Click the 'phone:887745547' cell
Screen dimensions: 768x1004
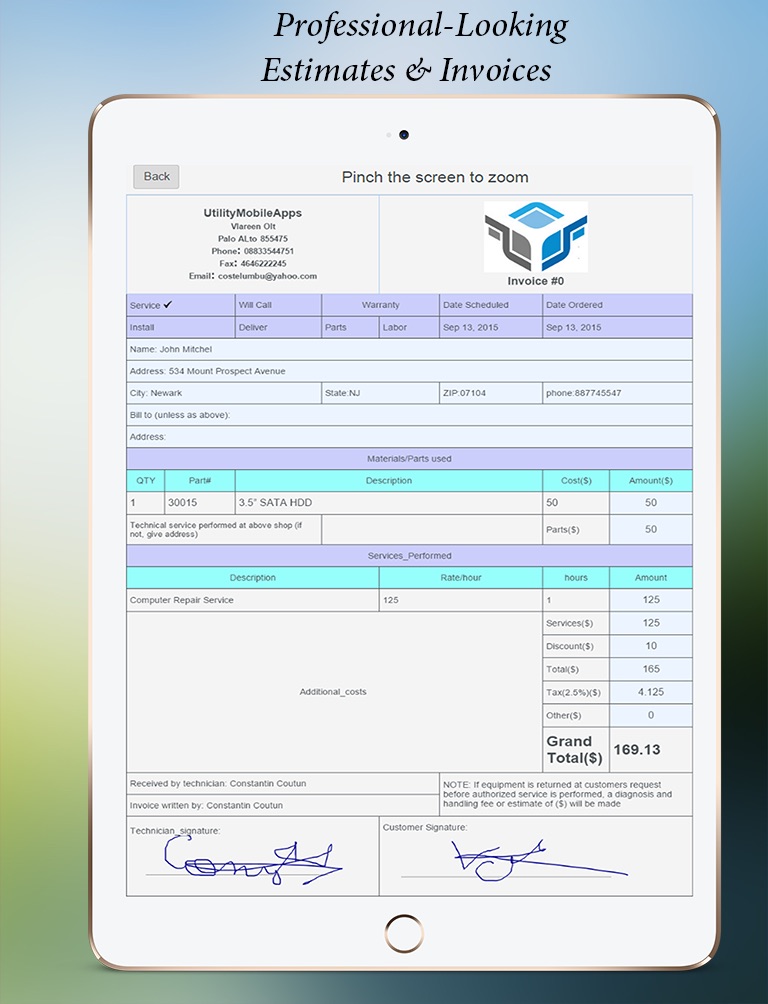pos(617,393)
